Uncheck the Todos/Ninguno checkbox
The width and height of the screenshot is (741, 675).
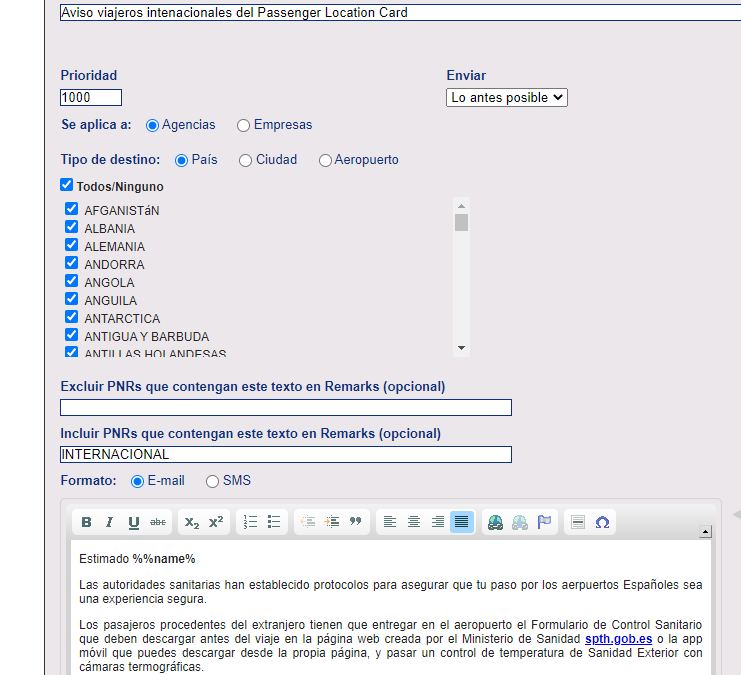tap(67, 185)
